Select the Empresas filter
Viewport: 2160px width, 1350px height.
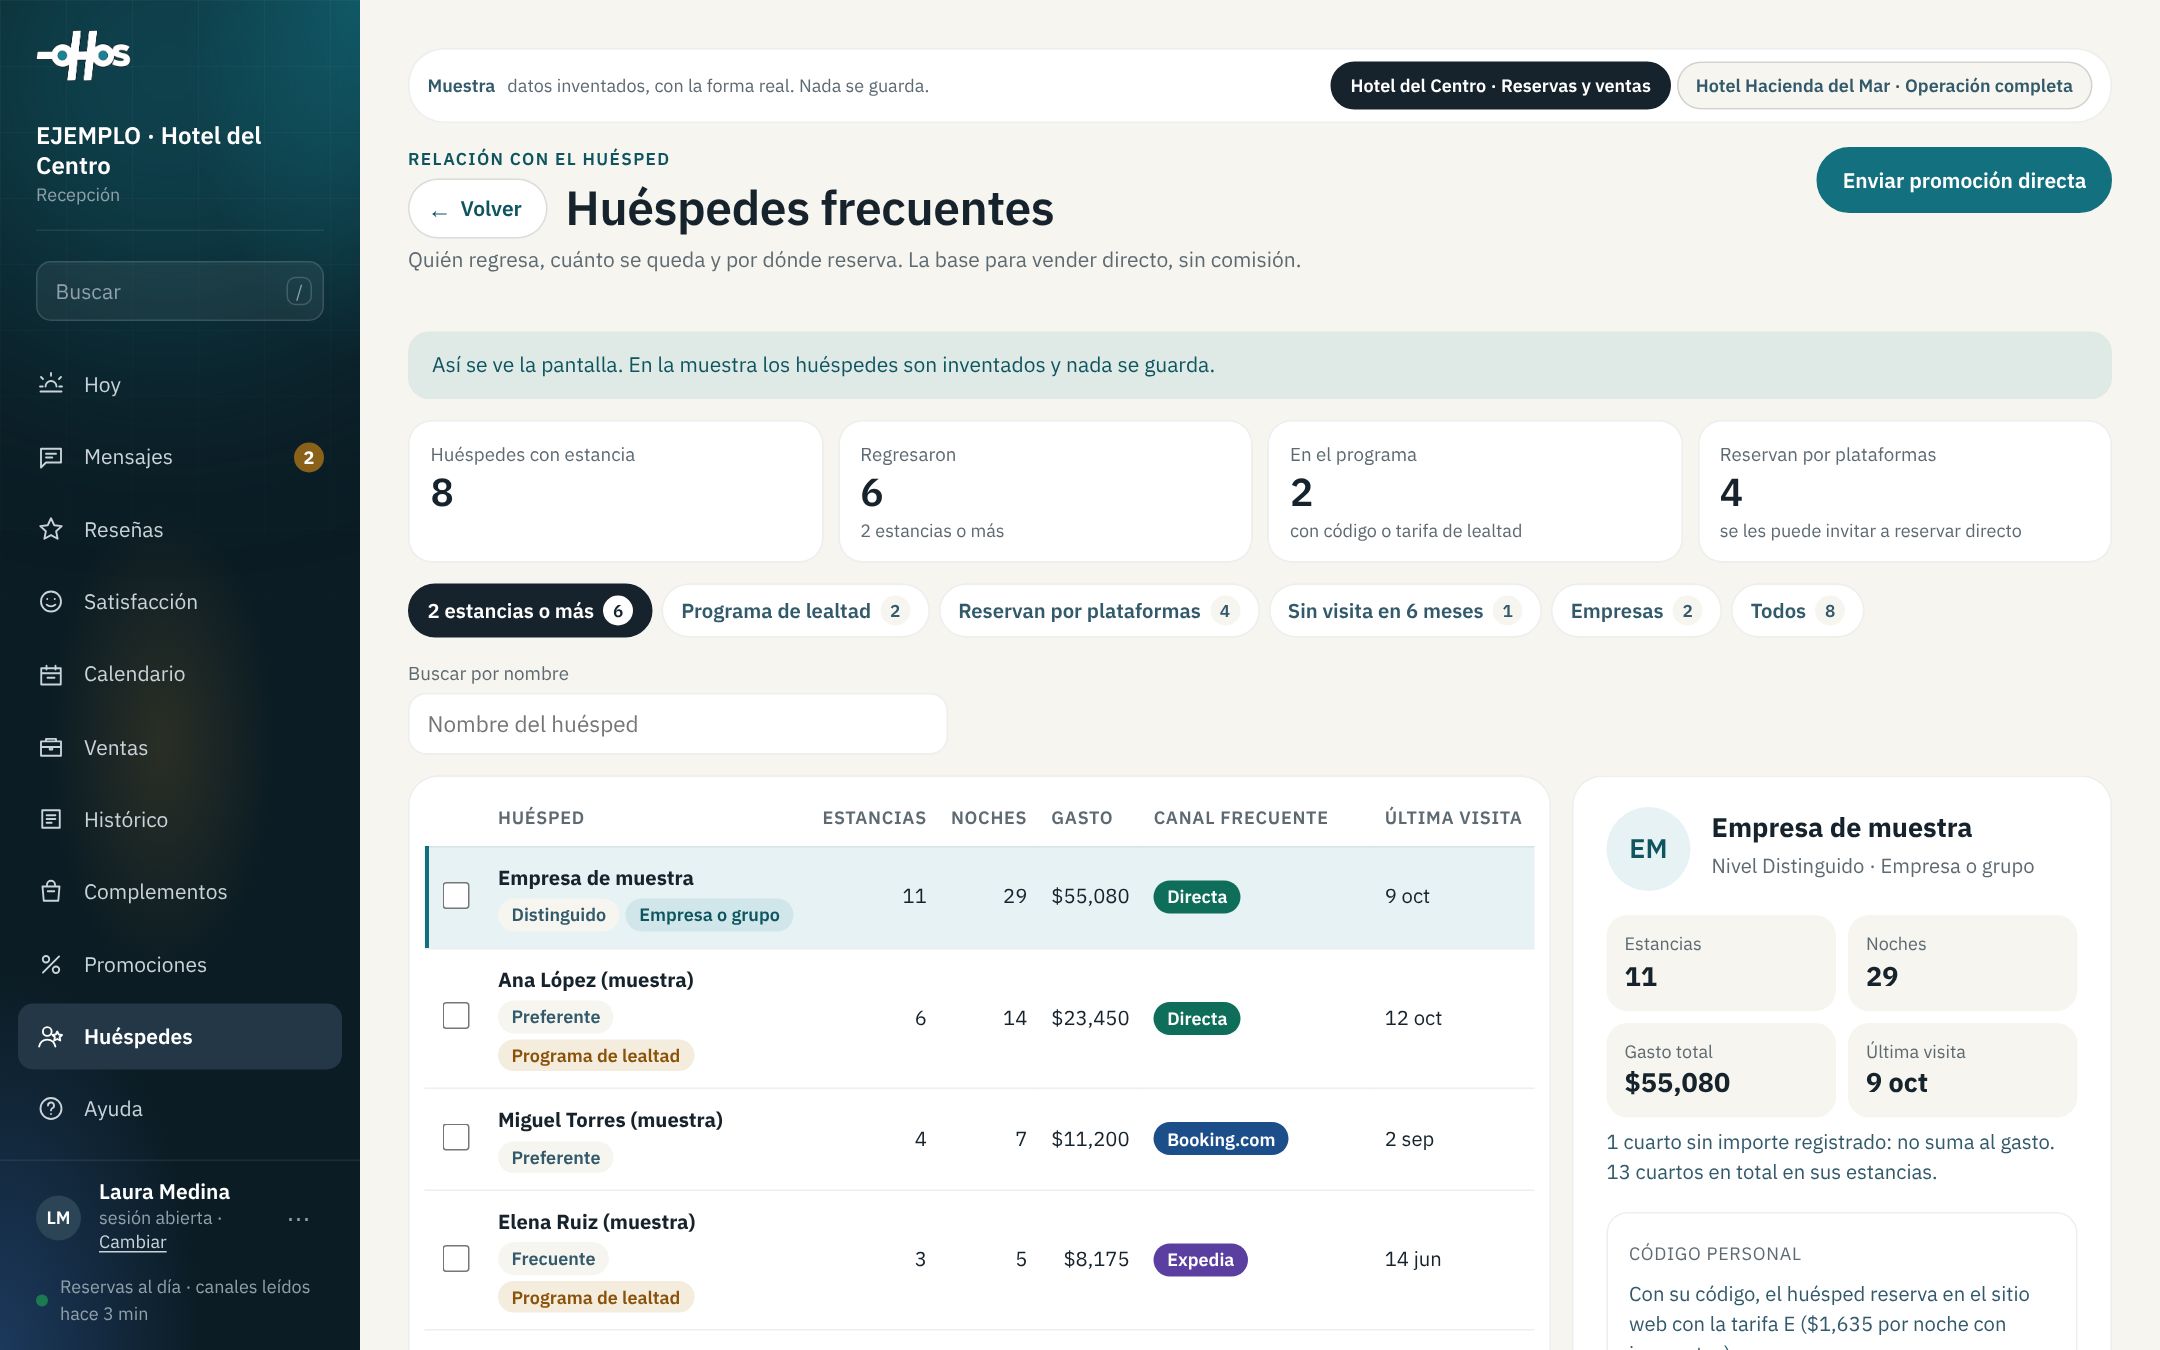(1635, 610)
